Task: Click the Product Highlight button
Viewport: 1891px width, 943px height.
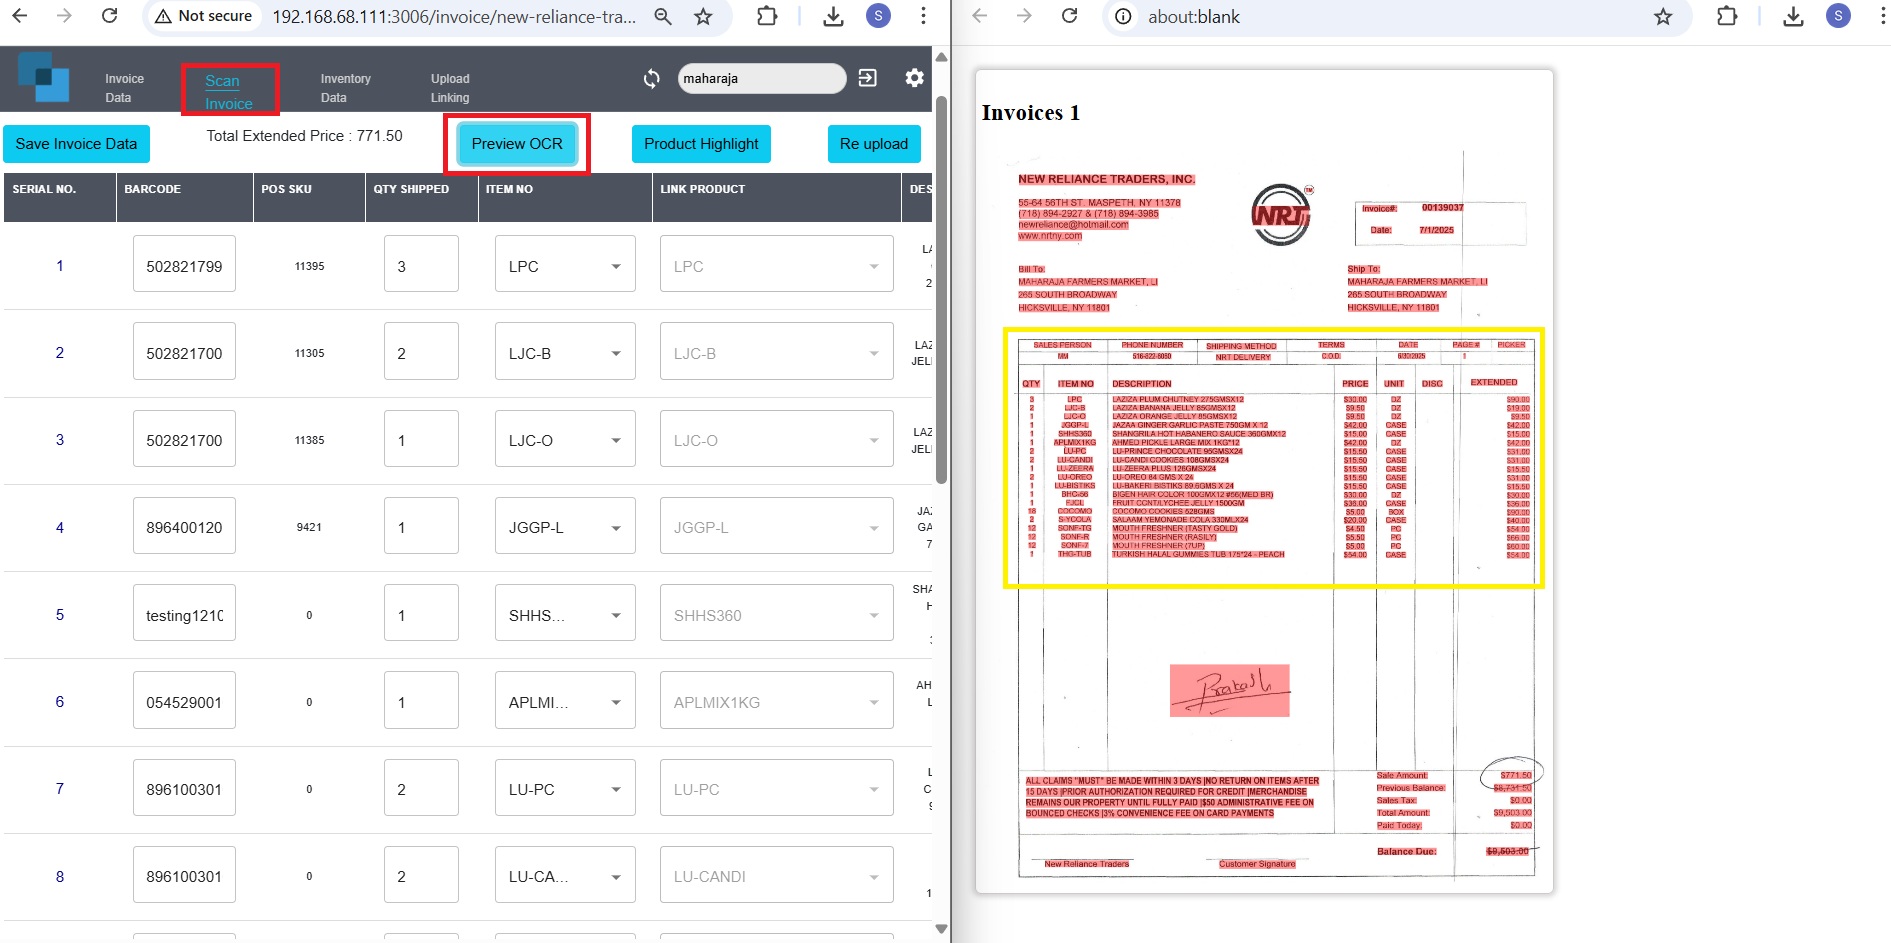Action: click(701, 144)
